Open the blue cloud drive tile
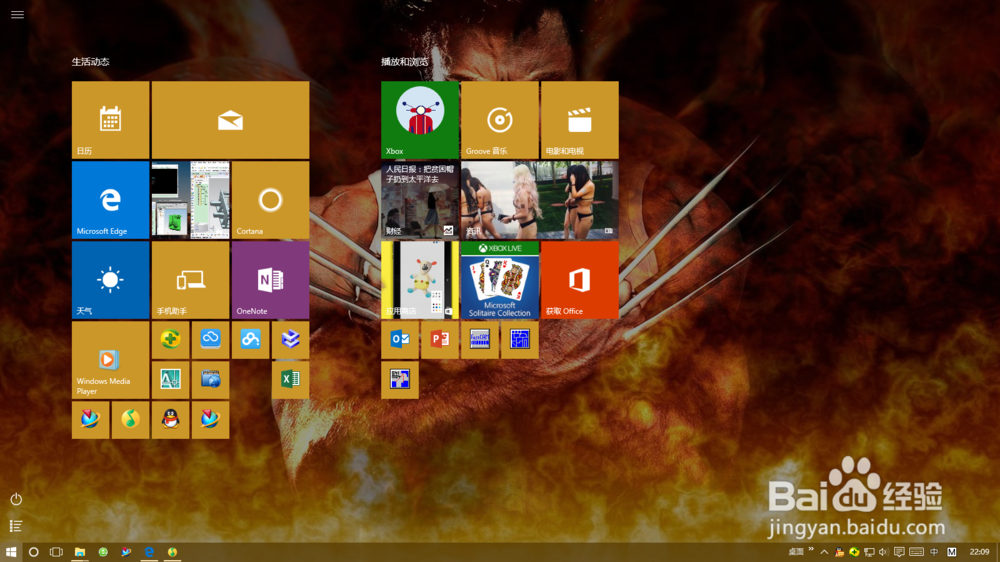Viewport: 1000px width, 562px height. pos(210,340)
